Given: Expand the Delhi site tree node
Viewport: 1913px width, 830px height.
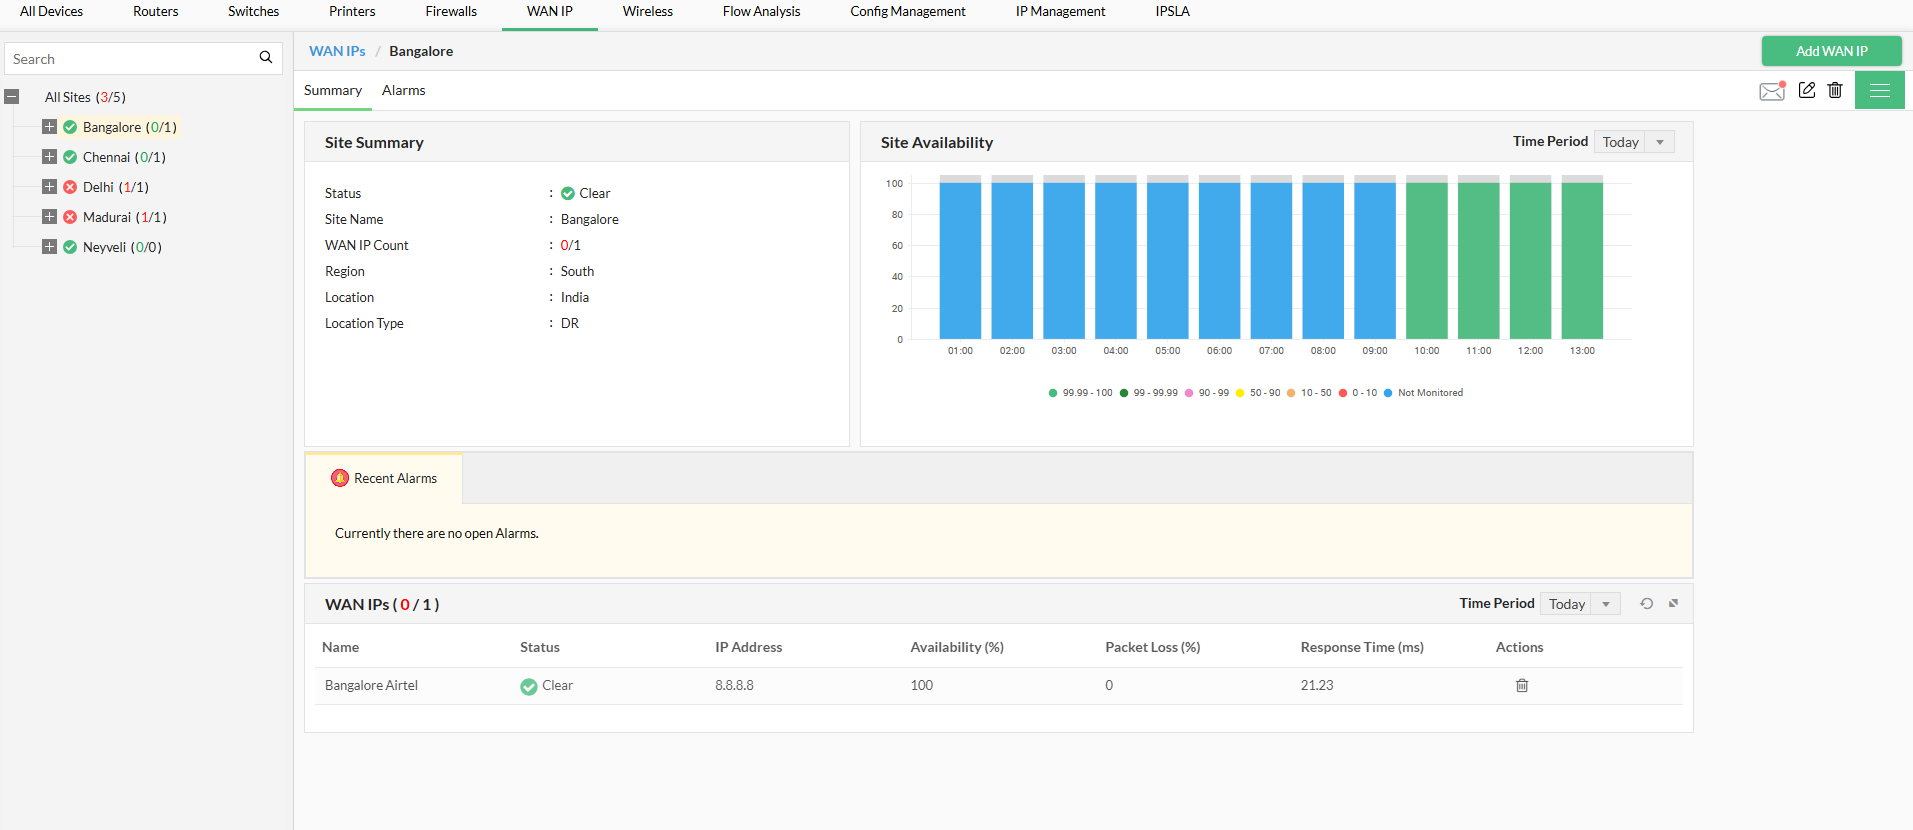Looking at the screenshot, I should click(x=49, y=187).
